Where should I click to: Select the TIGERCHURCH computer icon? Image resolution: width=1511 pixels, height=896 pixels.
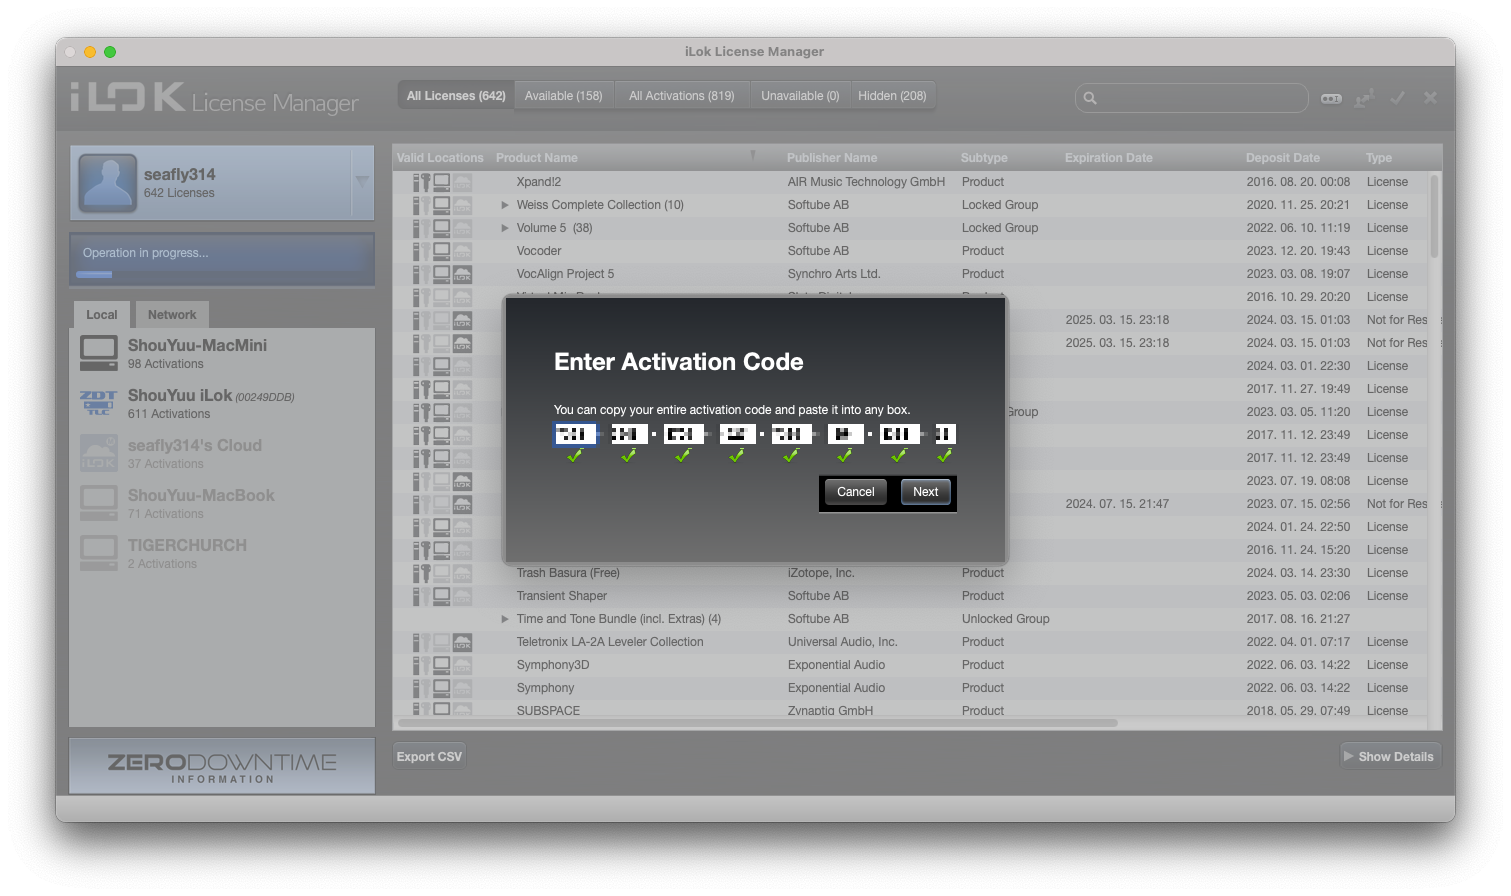point(99,553)
